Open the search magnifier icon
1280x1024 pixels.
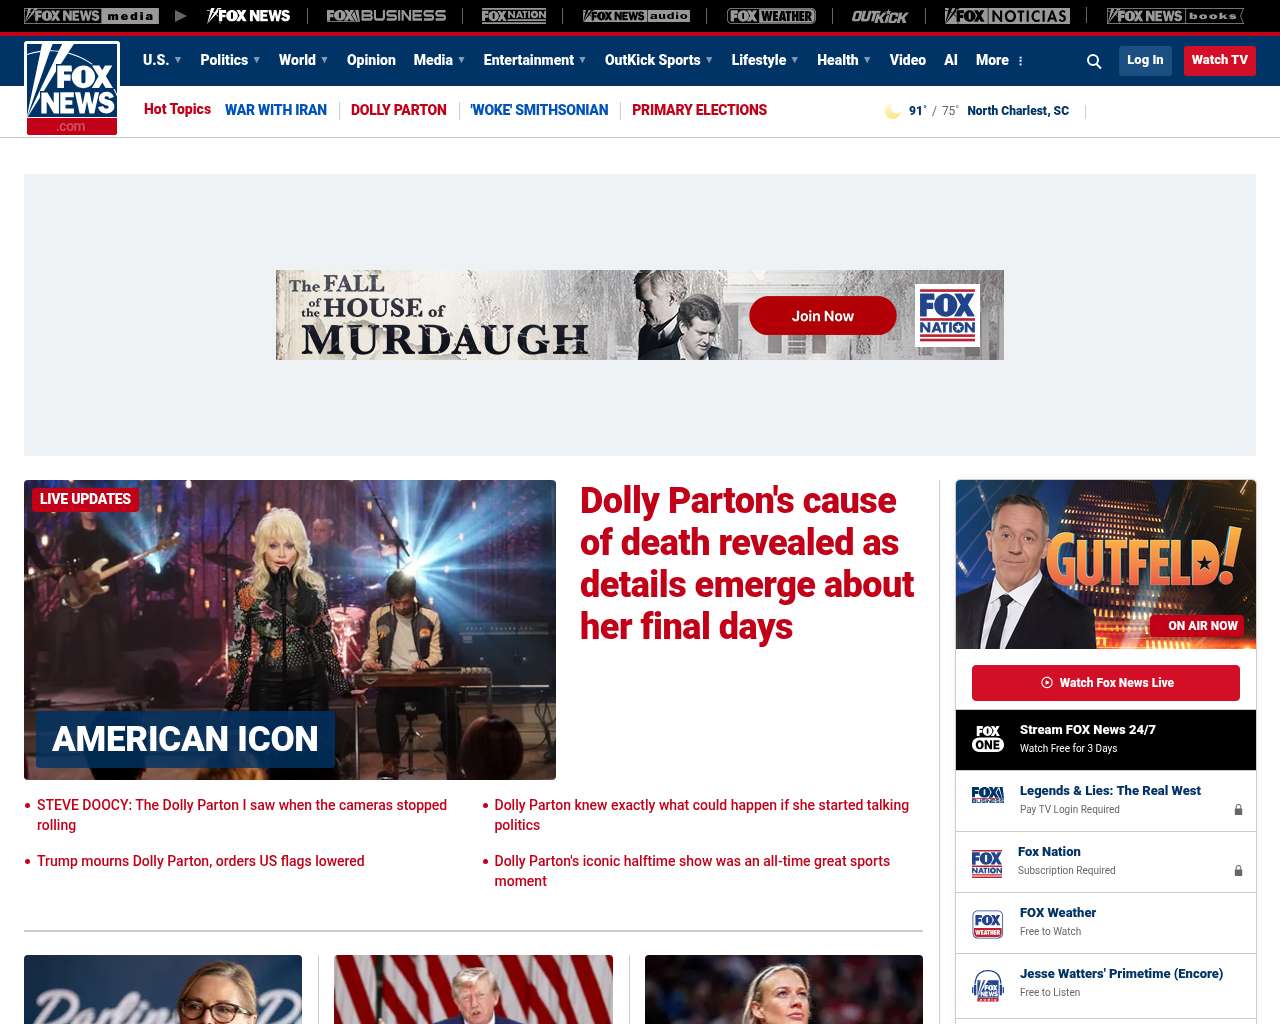click(x=1094, y=61)
